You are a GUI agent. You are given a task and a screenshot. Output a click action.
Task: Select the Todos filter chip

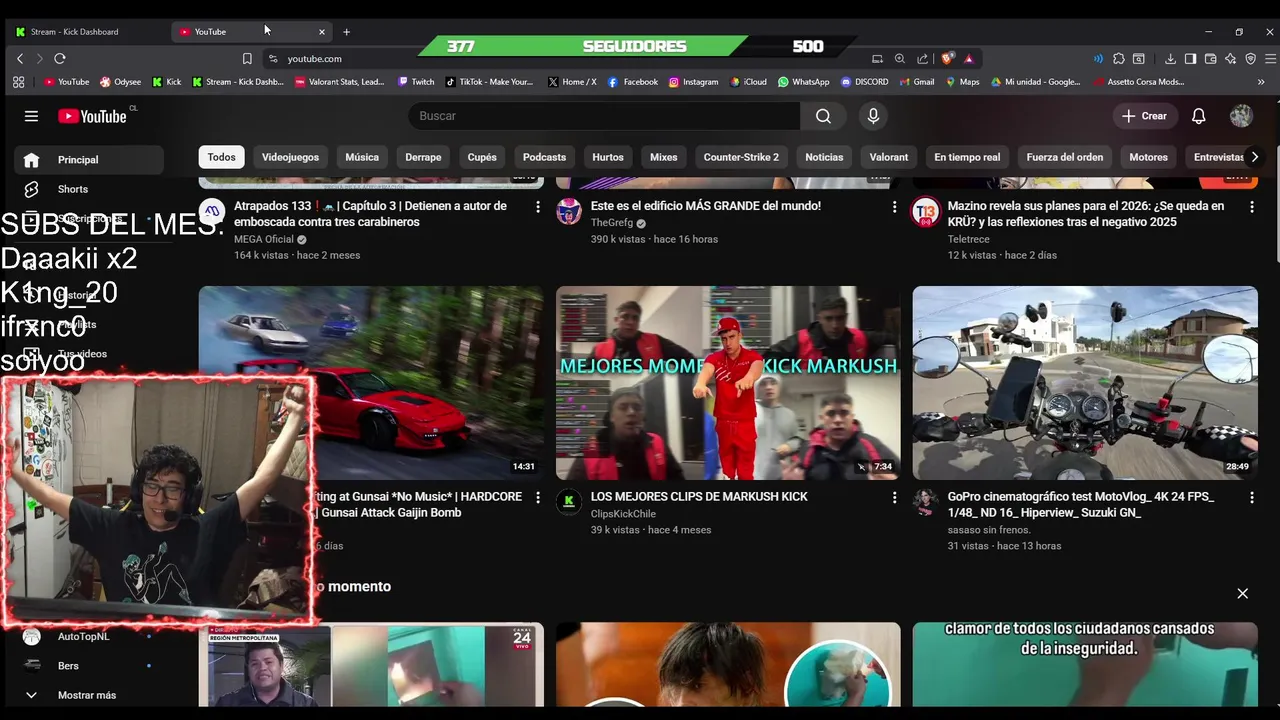221,157
